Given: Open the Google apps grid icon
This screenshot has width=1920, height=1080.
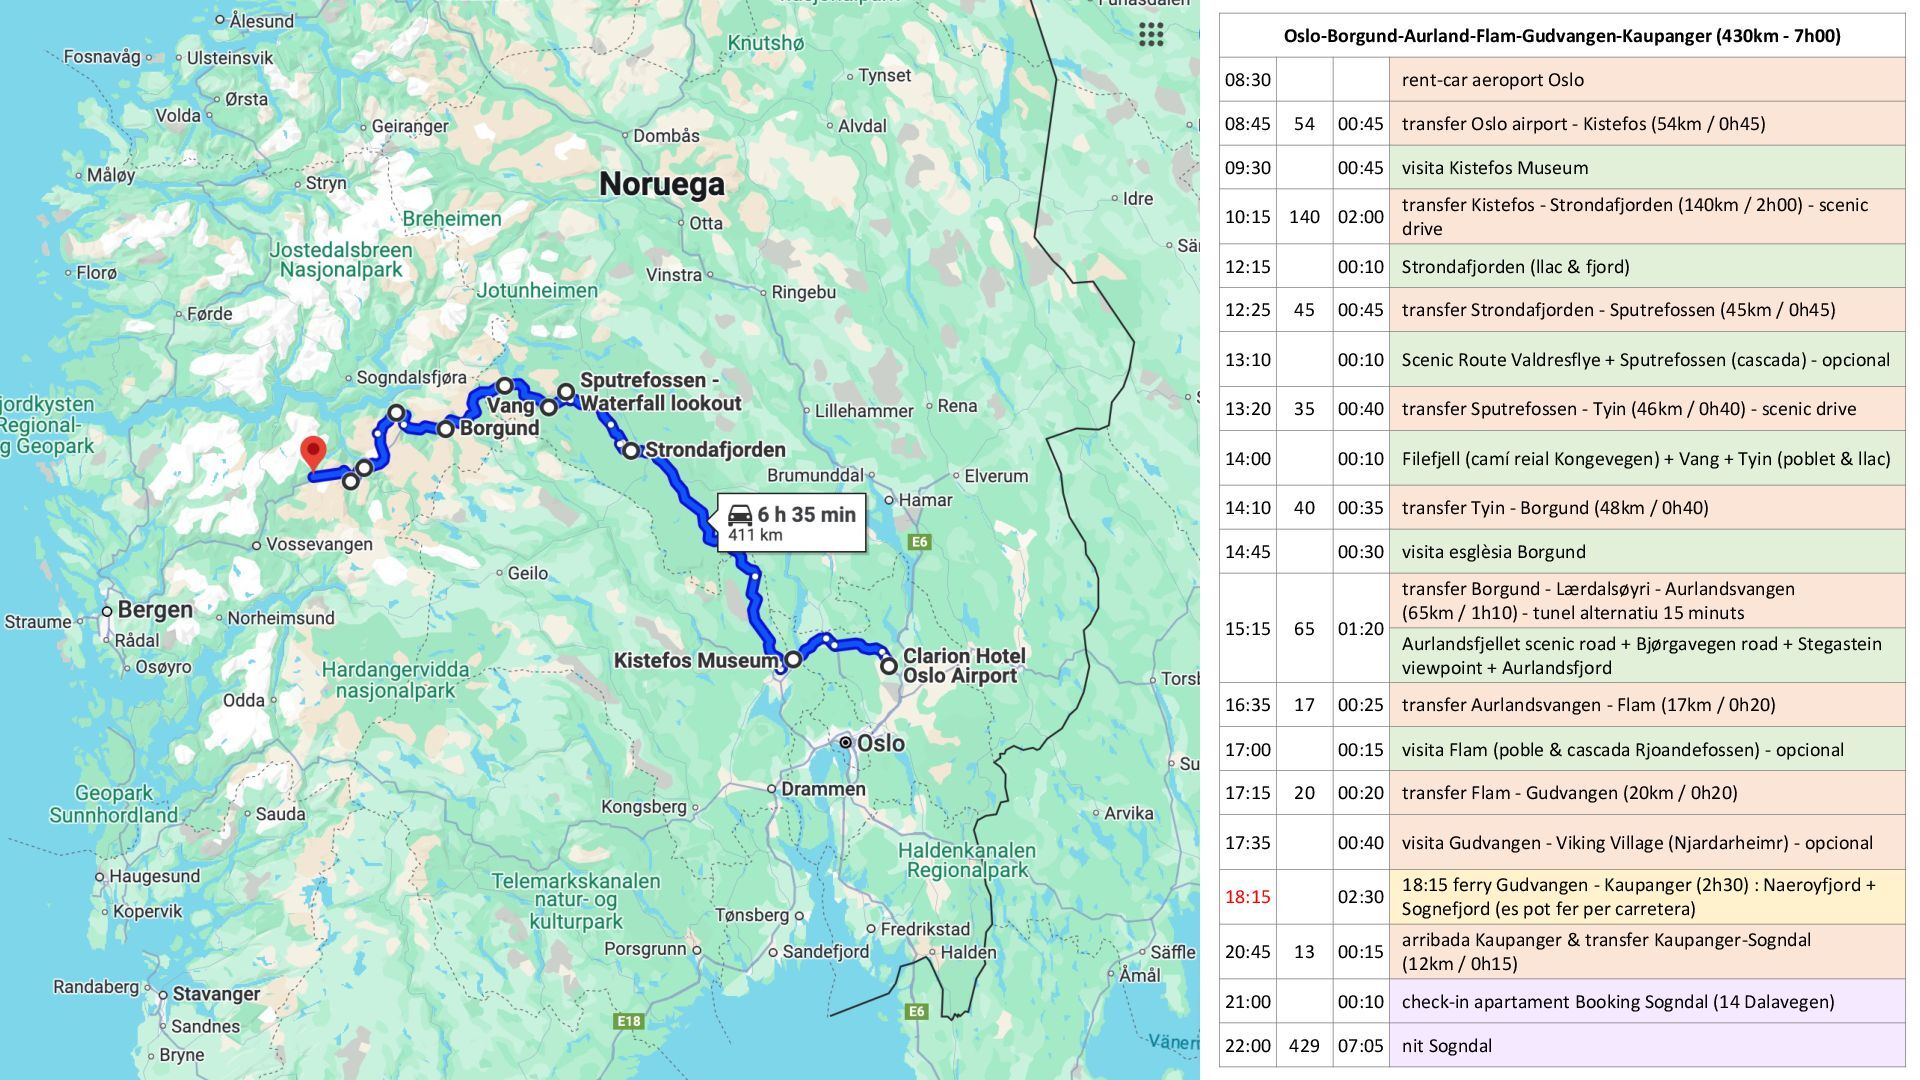Looking at the screenshot, I should click(1151, 35).
